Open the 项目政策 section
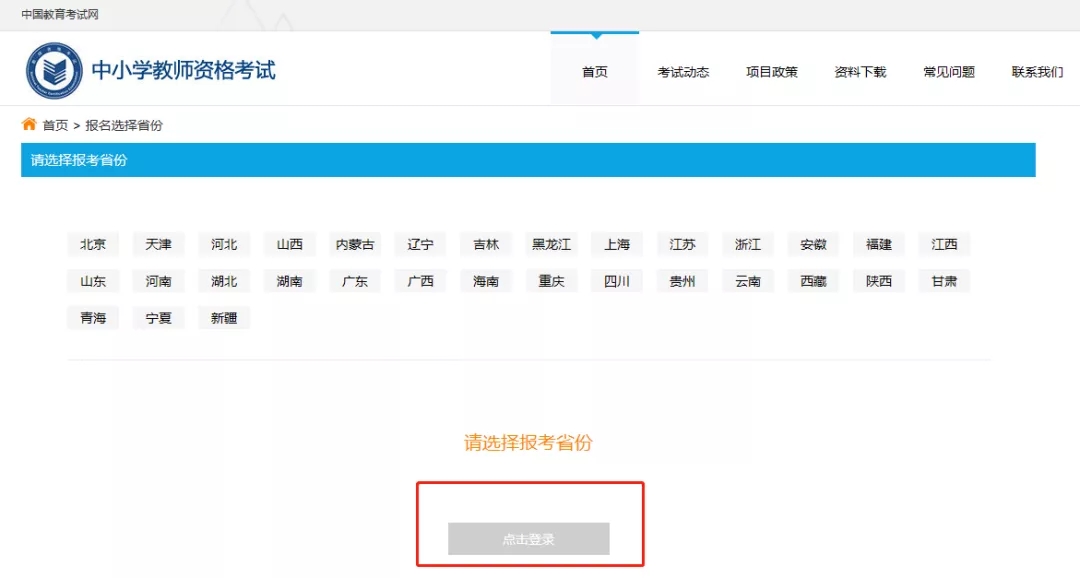Screen dimensions: 1080x578 pyautogui.click(x=771, y=70)
